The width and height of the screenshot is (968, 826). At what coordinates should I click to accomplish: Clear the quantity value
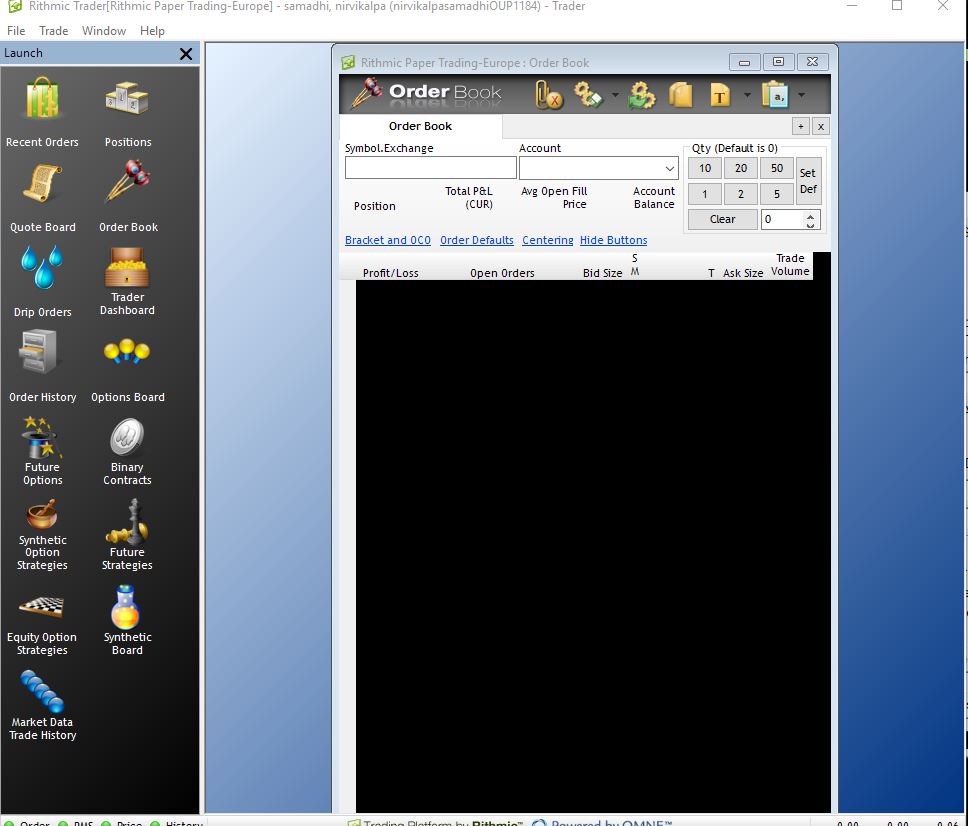[722, 219]
